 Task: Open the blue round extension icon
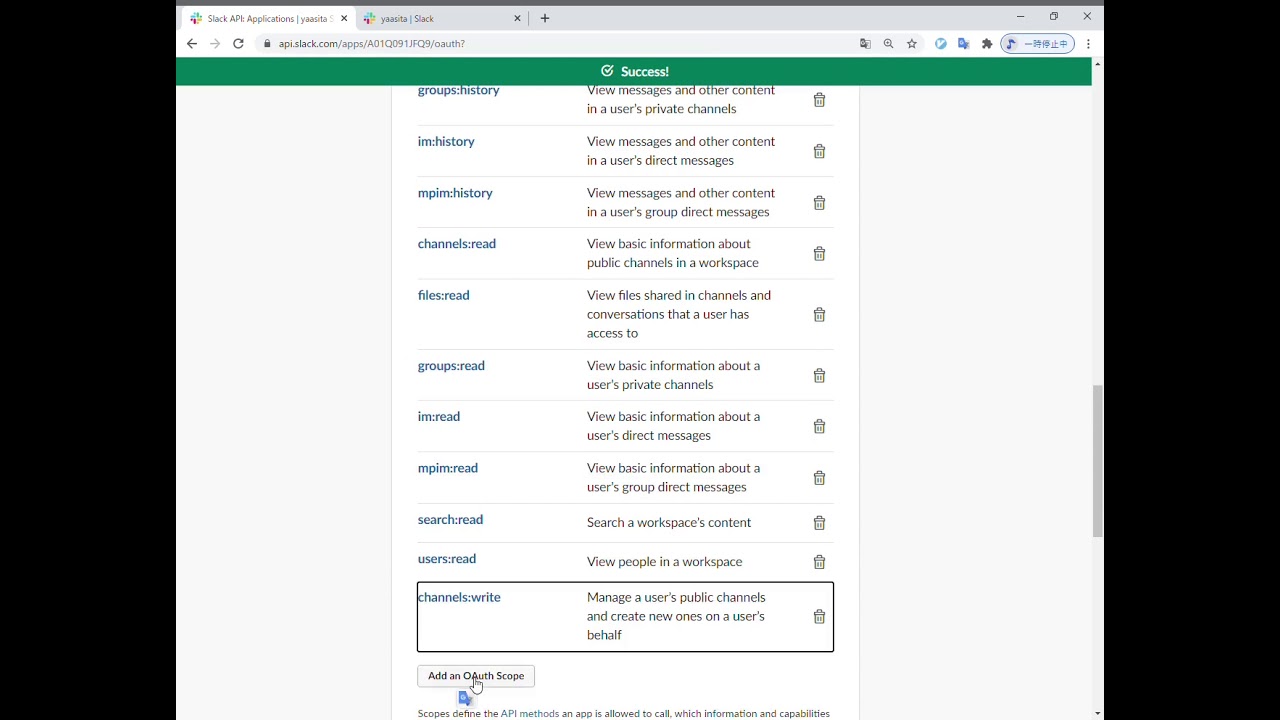(x=941, y=44)
